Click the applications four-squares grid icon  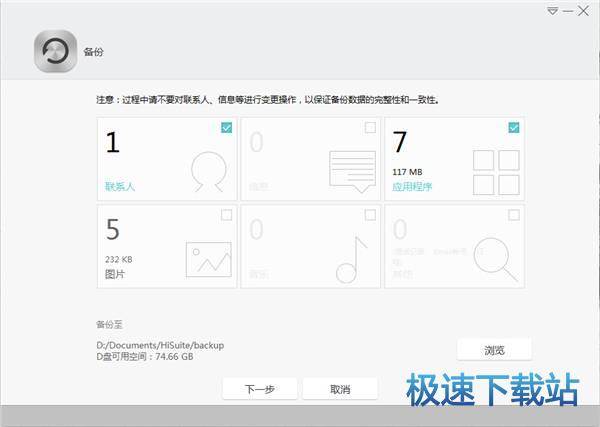pyautogui.click(x=496, y=173)
